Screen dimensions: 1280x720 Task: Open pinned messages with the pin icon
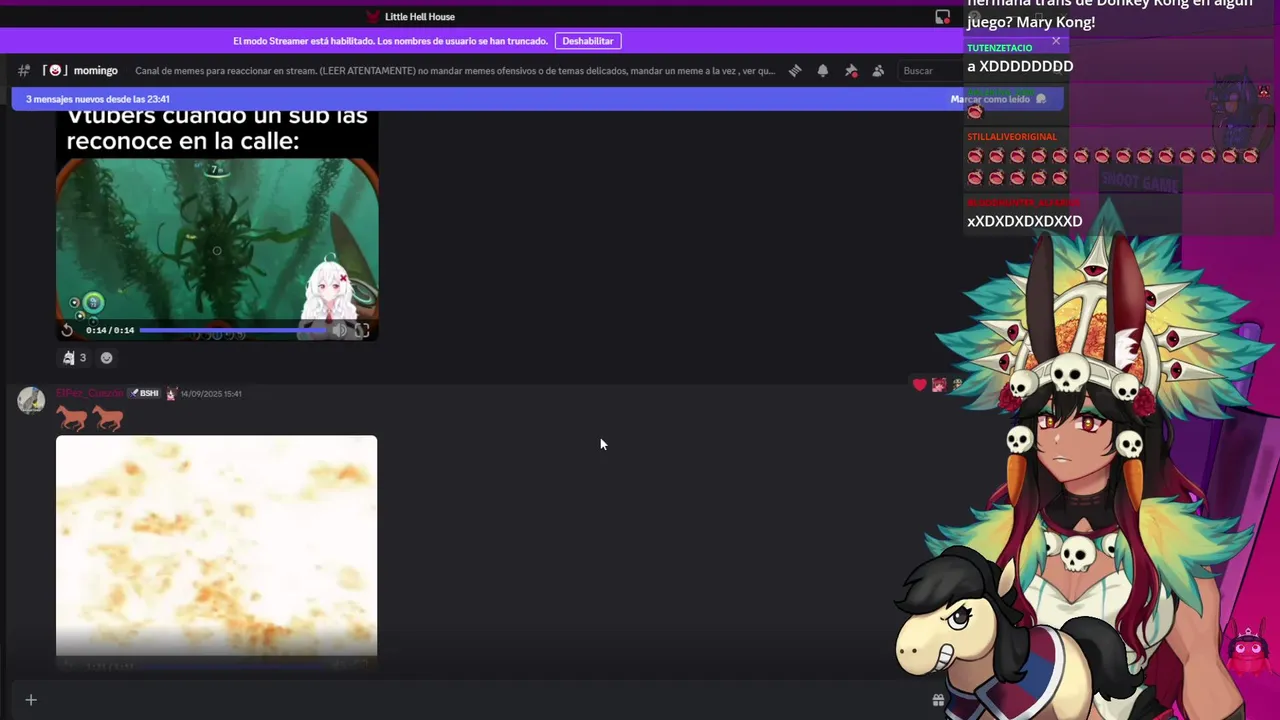(851, 71)
